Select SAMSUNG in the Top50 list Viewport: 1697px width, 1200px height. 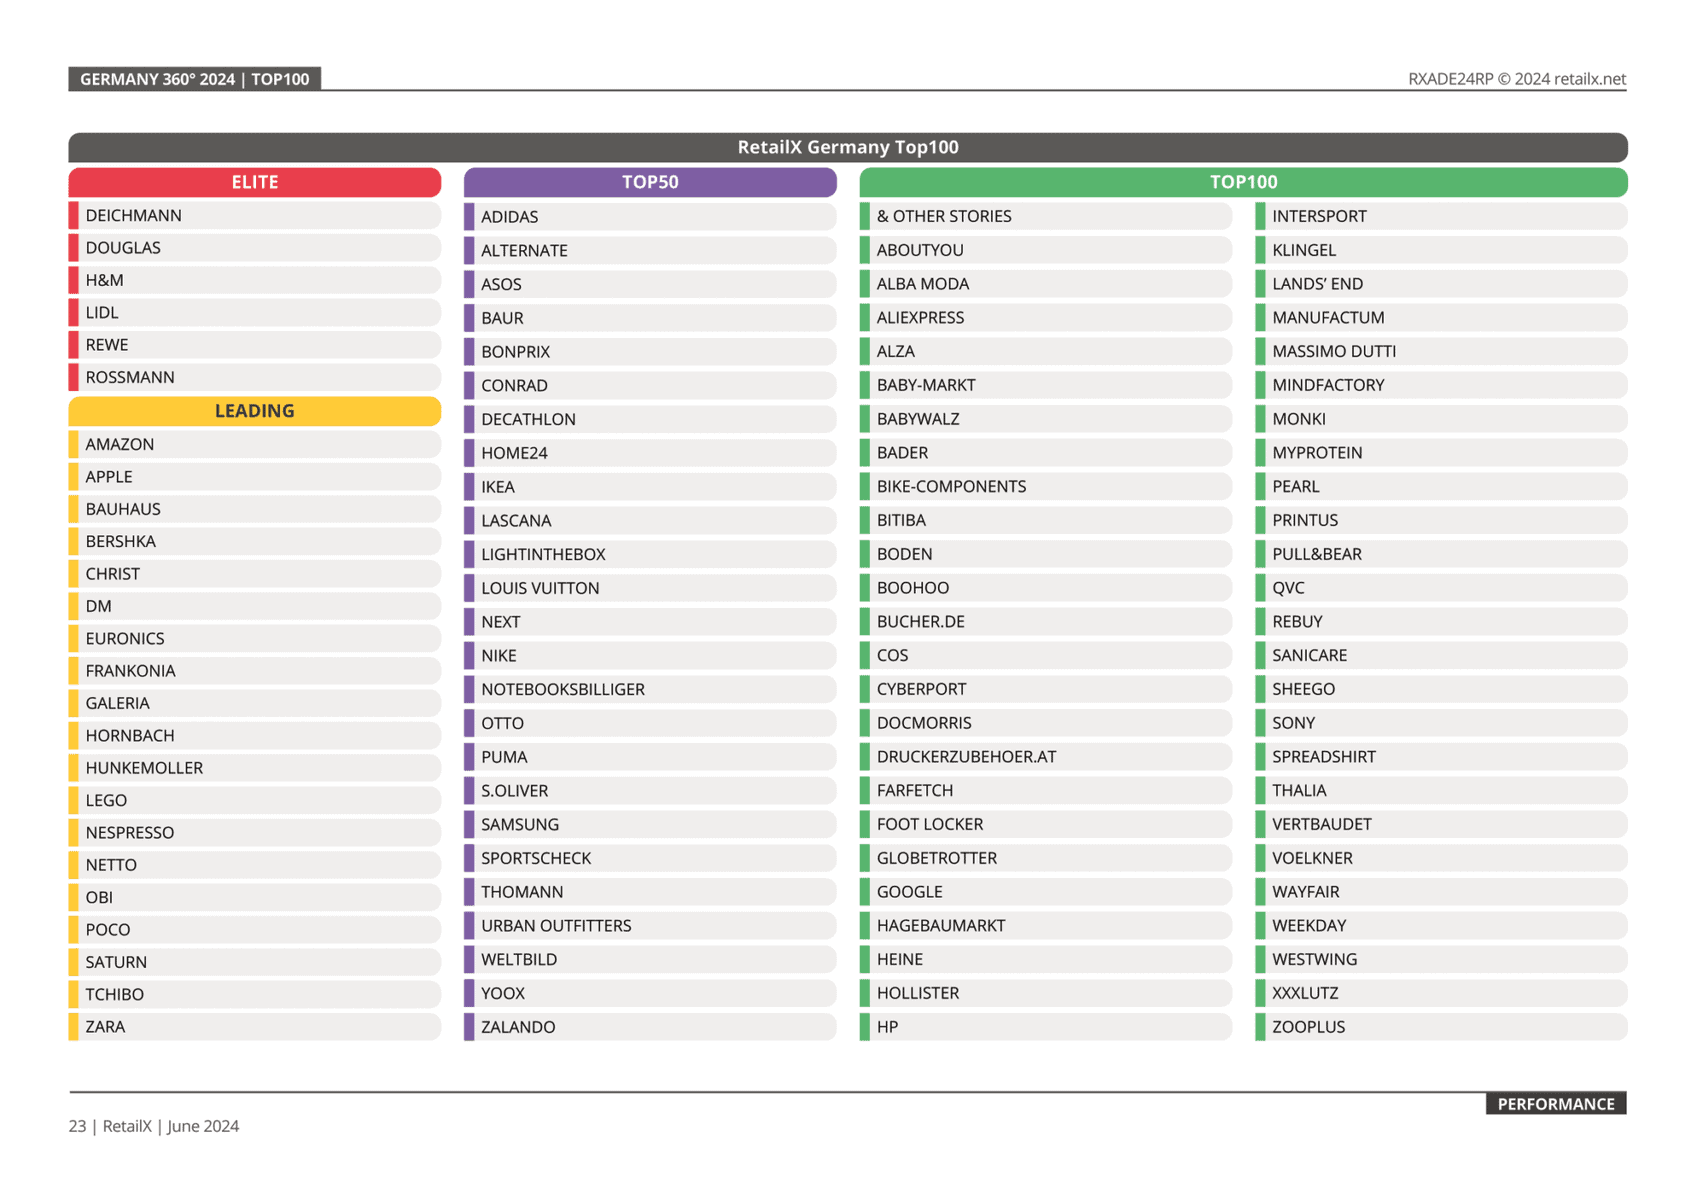650,824
